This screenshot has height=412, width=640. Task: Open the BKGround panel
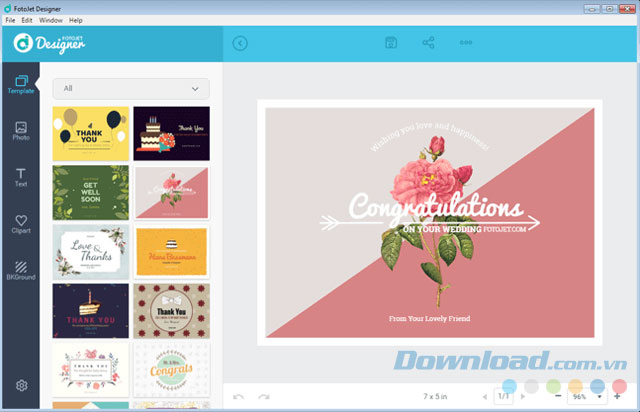tap(21, 271)
